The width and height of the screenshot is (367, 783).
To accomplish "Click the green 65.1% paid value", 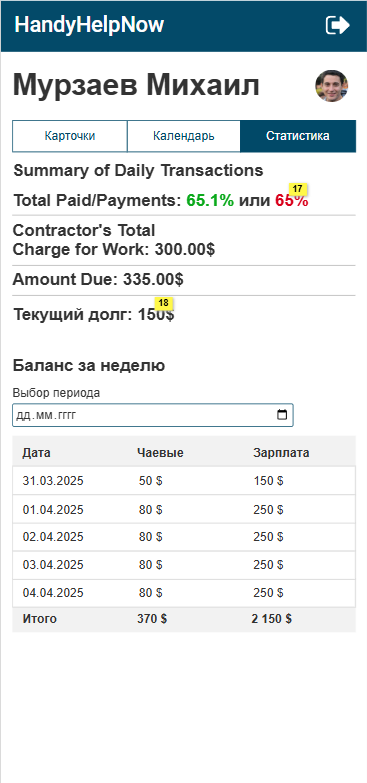I will [210, 201].
